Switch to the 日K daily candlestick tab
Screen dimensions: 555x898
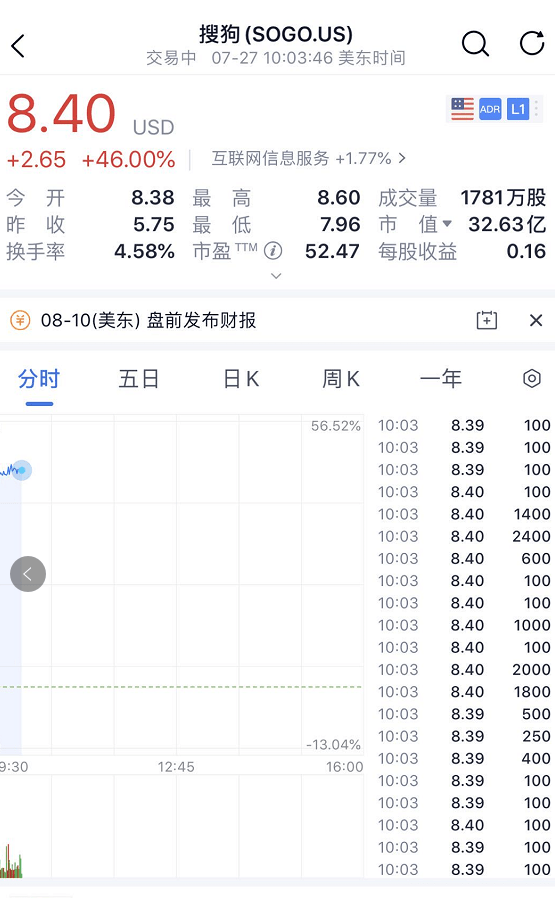click(241, 379)
